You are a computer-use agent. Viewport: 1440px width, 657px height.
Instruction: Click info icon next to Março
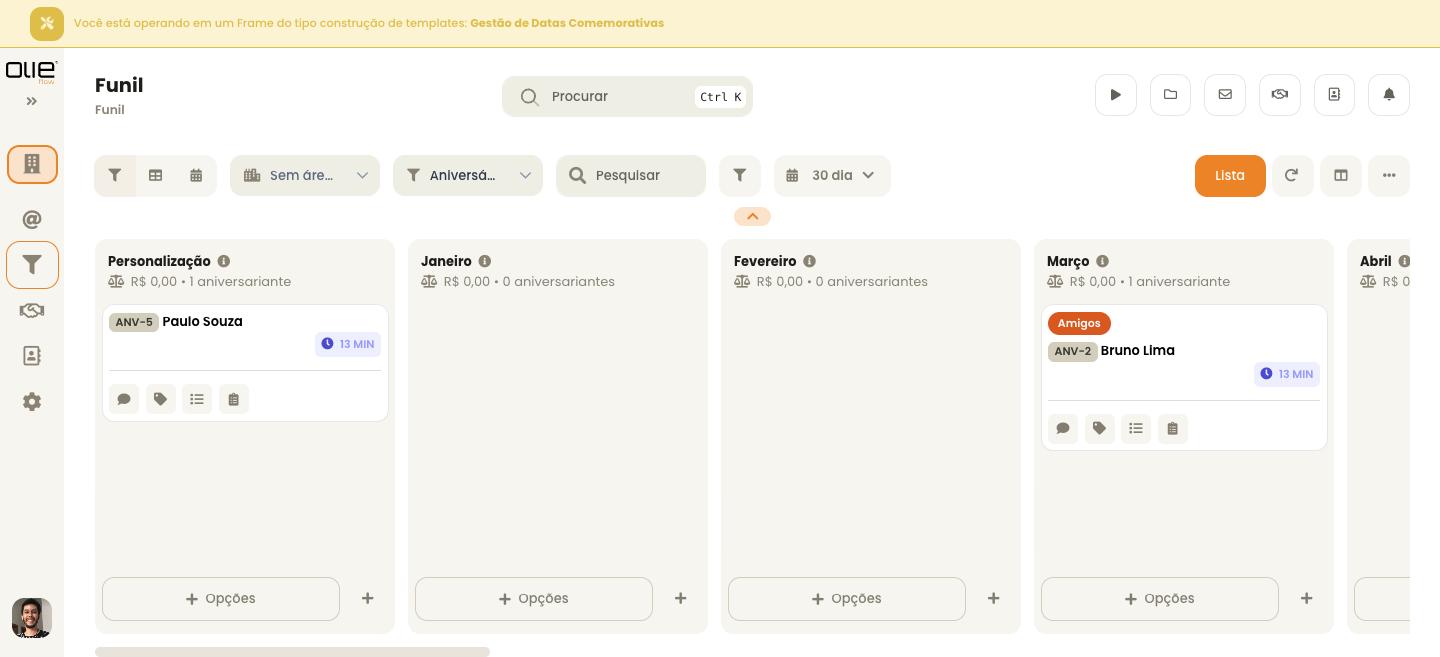[x=1102, y=261]
